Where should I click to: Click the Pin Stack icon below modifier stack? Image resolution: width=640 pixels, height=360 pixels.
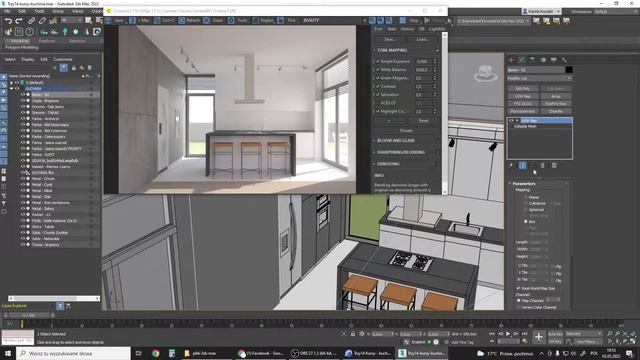(511, 165)
